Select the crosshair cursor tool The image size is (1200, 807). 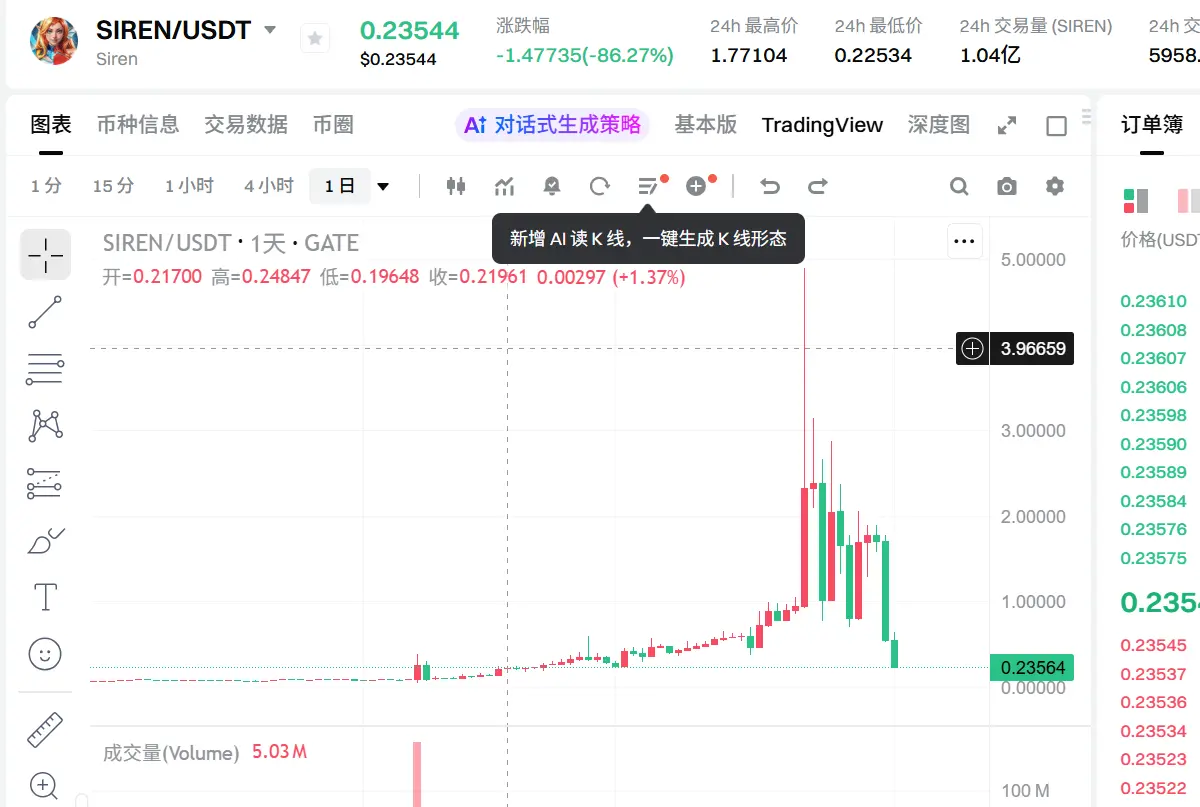point(46,254)
